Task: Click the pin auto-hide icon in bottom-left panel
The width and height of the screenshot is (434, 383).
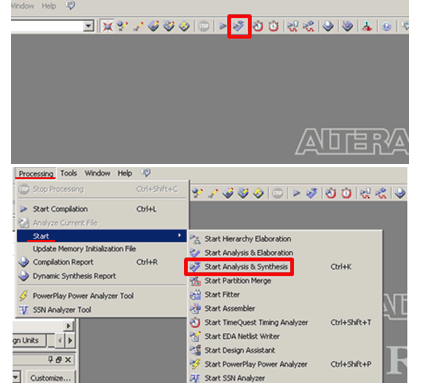Action: (50, 360)
